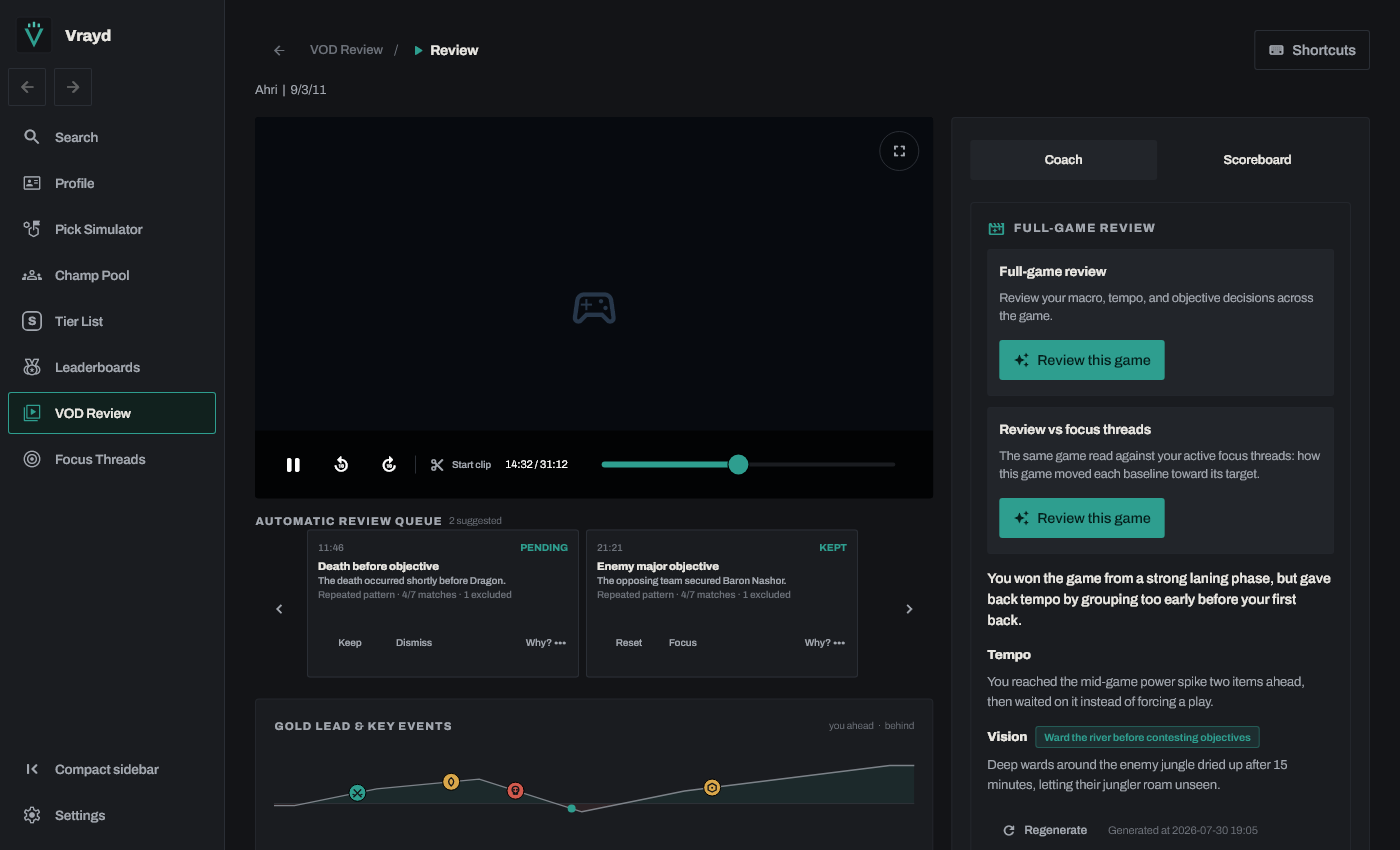Click the 21:21 timestamp on kept card
The image size is (1400, 850).
coord(610,548)
